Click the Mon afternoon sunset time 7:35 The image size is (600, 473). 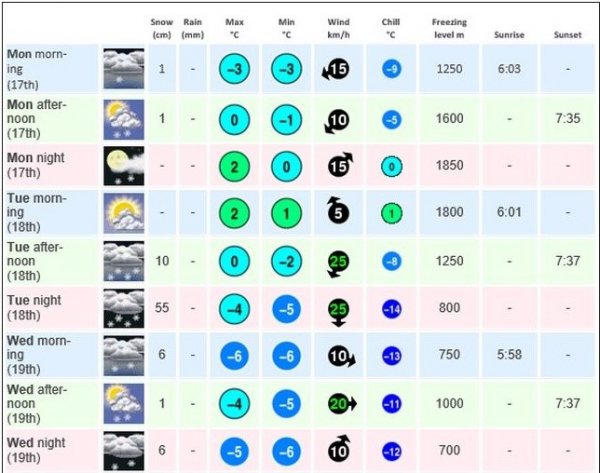tap(566, 117)
